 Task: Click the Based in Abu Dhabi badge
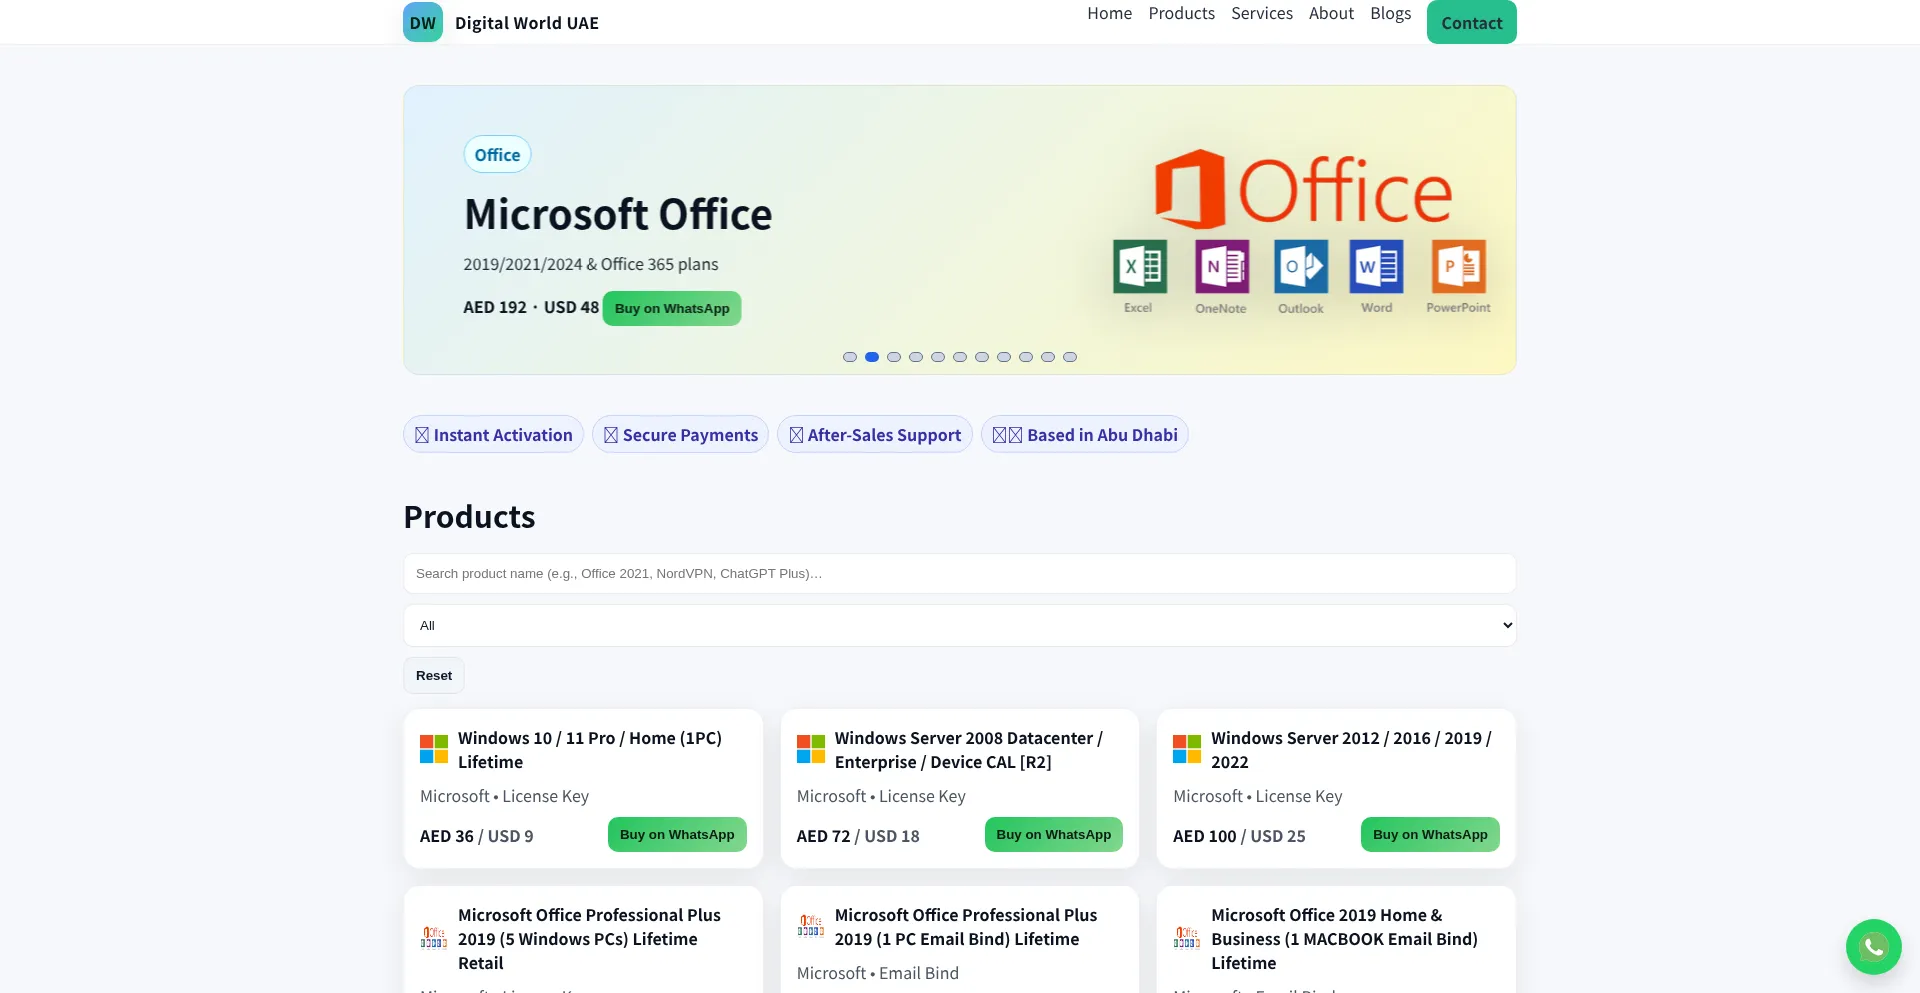click(x=1085, y=435)
